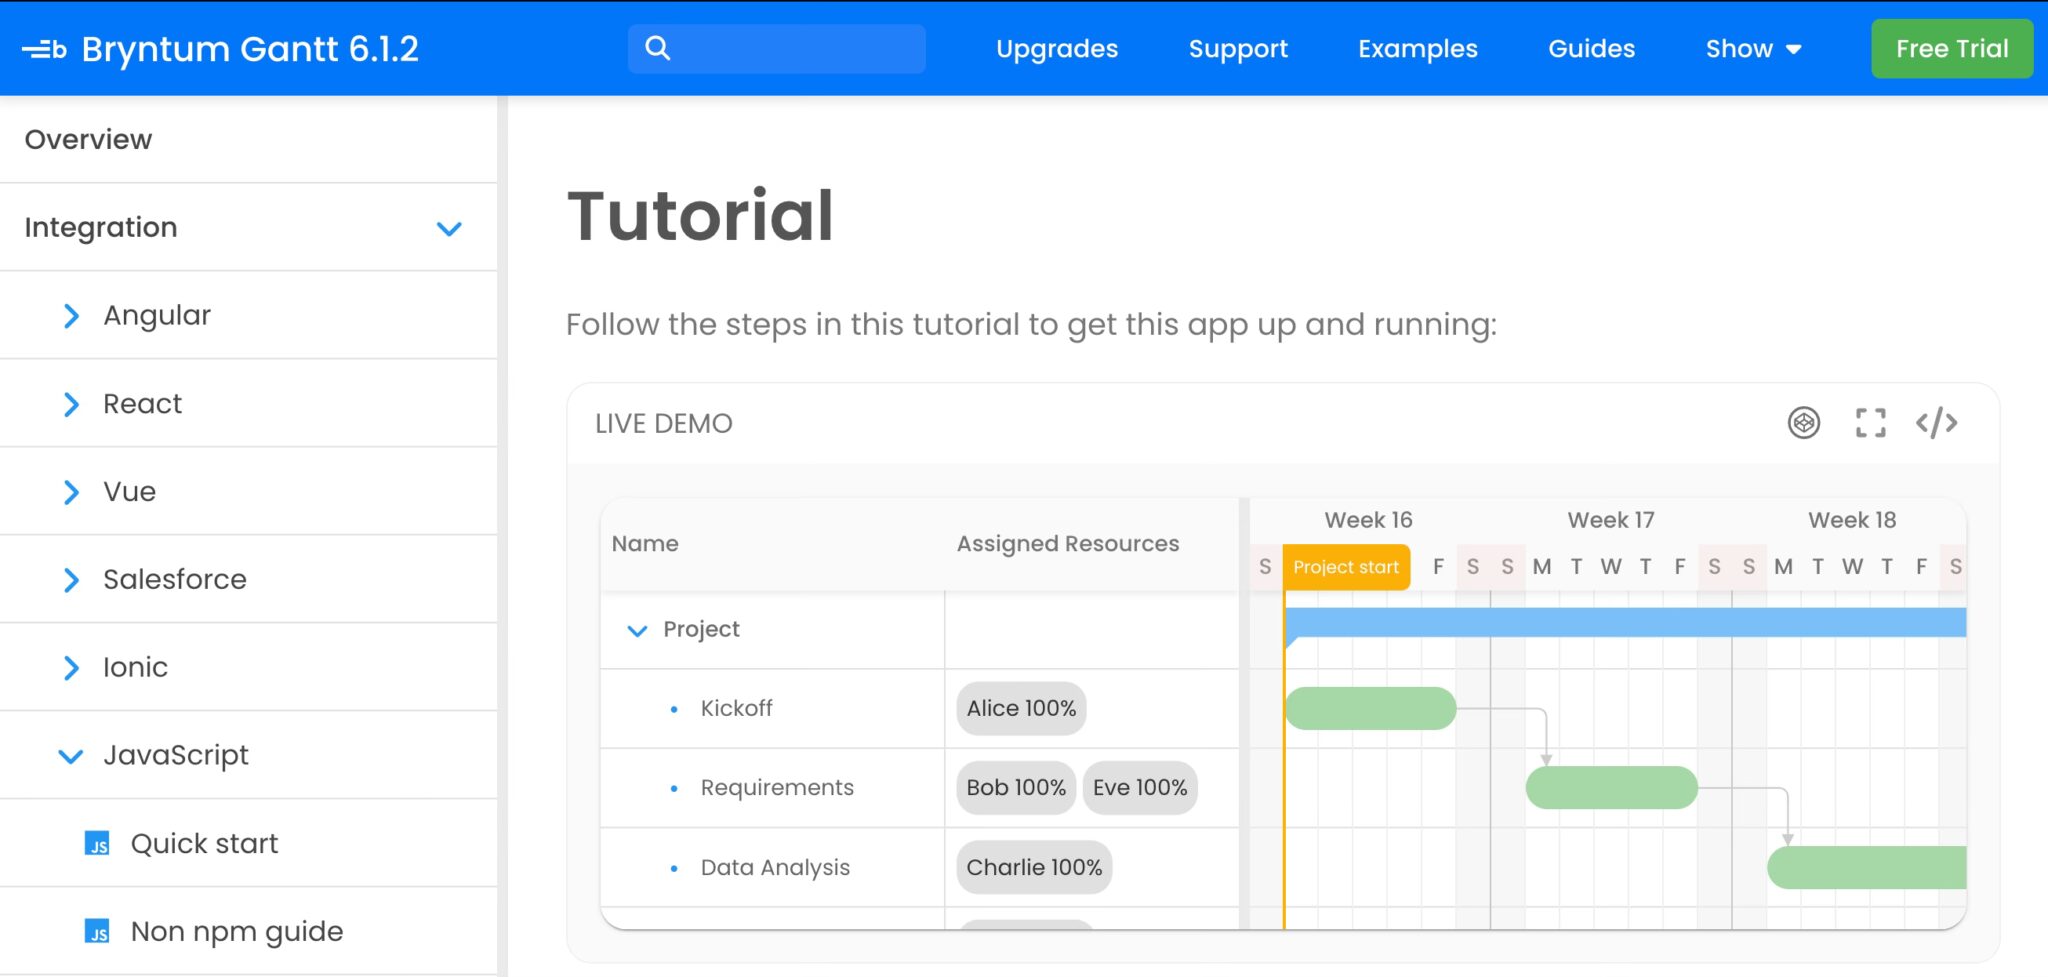Click the Data Analysis task name cell

point(772,868)
